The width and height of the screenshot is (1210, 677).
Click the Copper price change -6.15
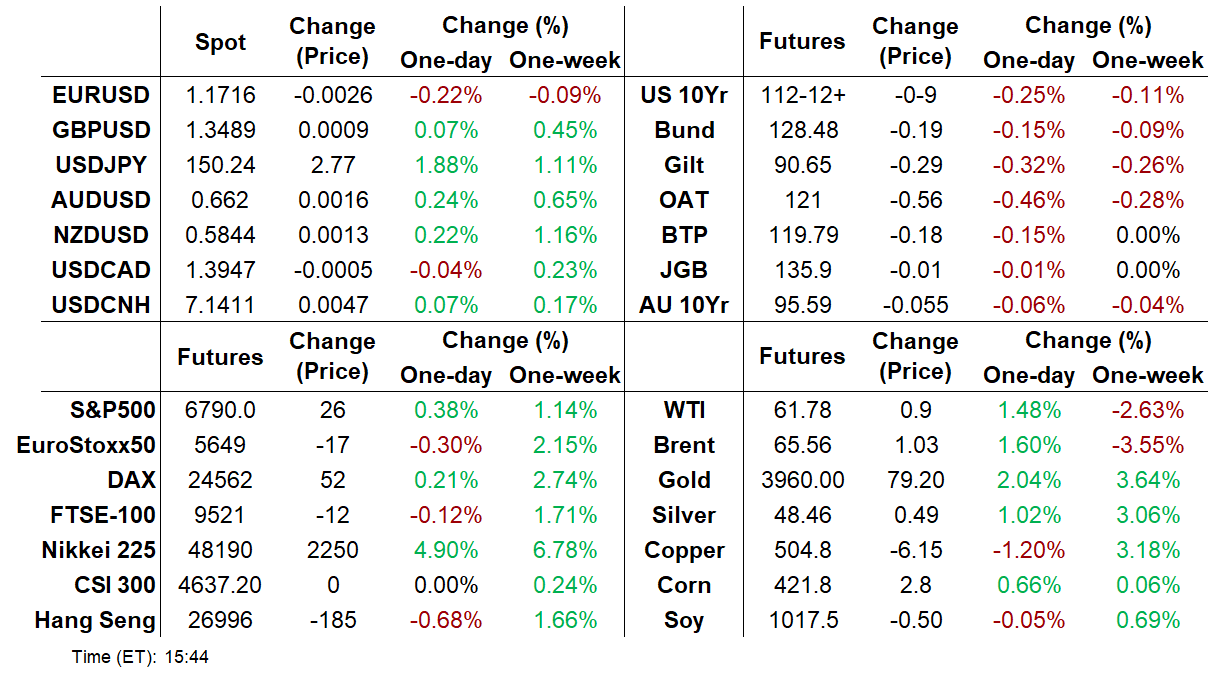(915, 551)
